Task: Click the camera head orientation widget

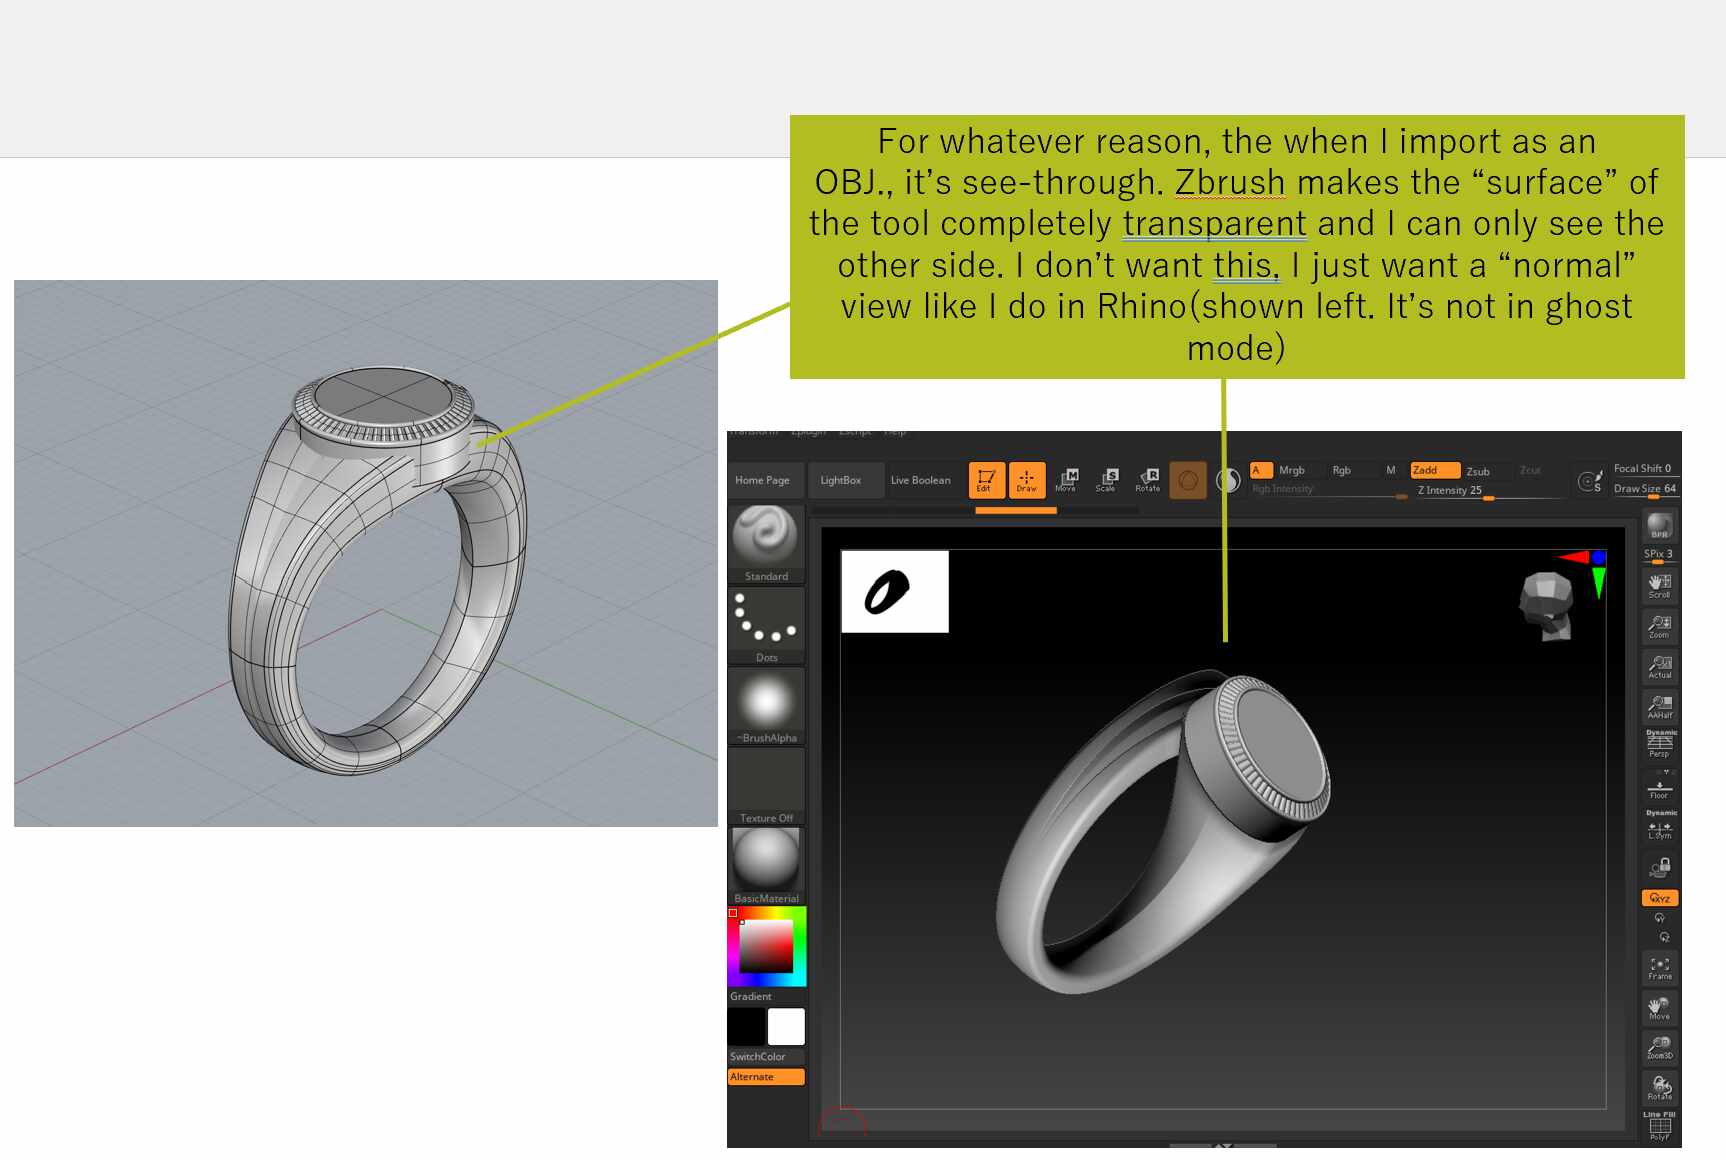Action: (x=1546, y=605)
